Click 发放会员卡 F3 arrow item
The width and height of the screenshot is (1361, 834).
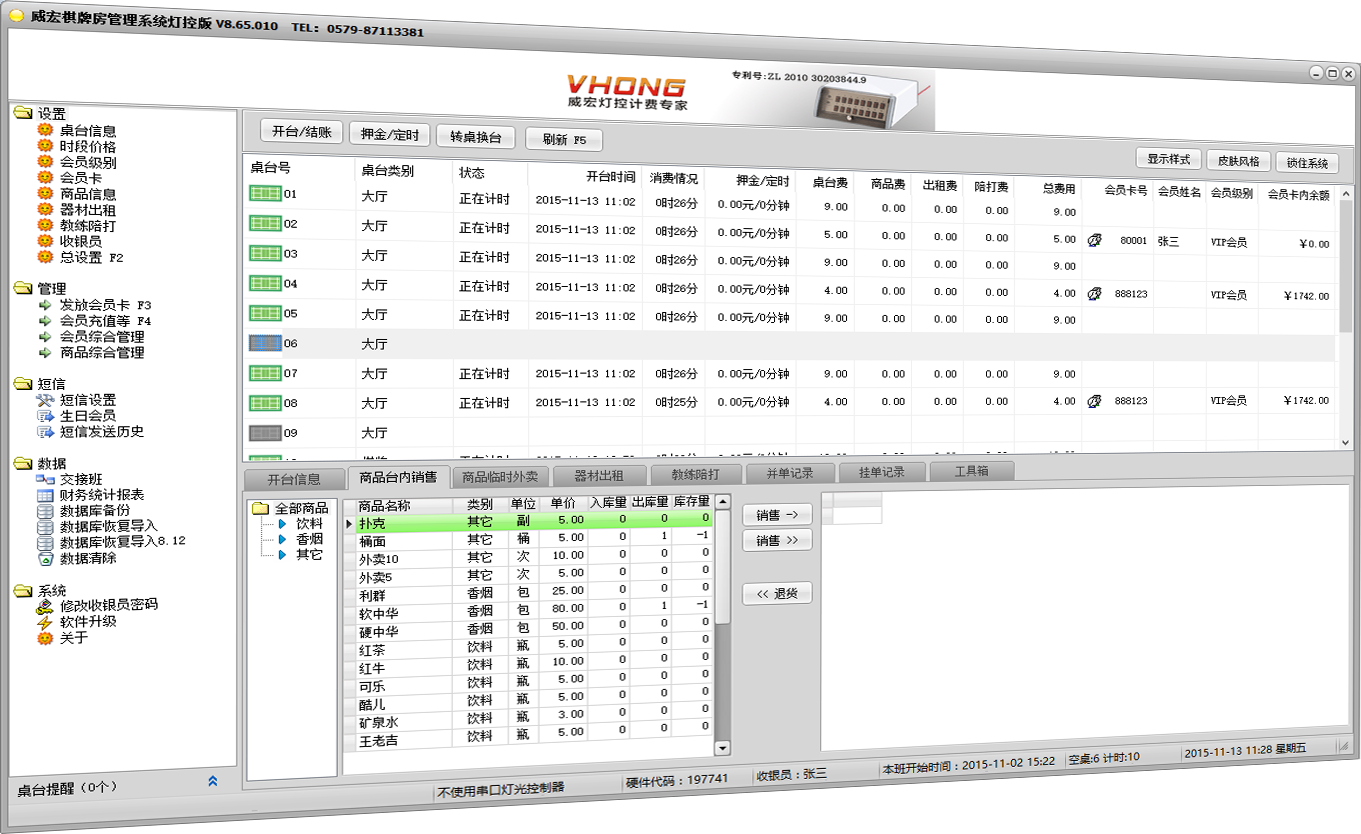tap(45, 305)
